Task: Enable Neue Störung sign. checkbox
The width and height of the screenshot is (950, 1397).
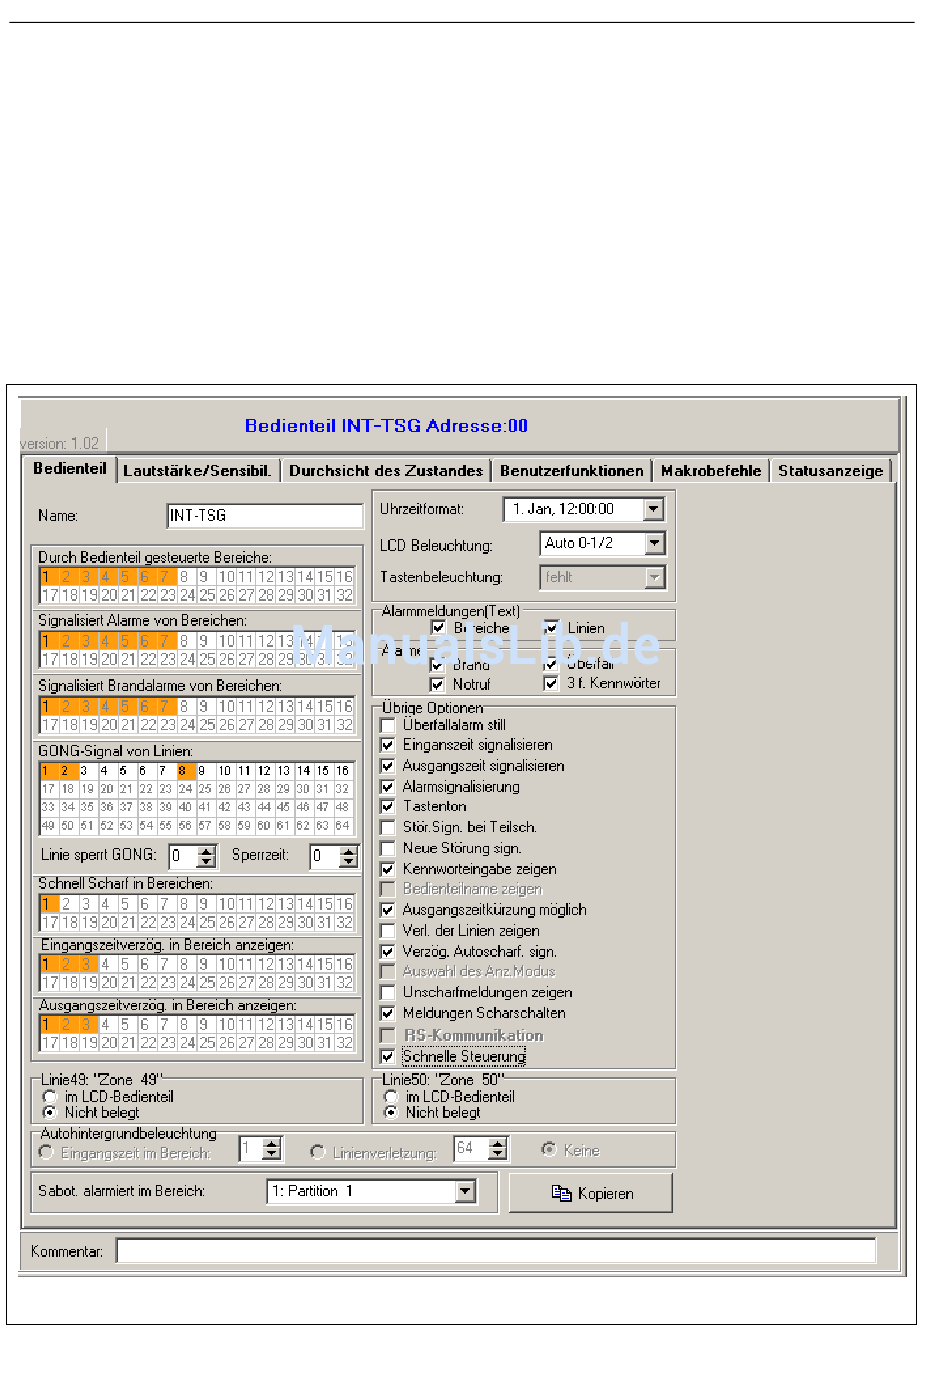Action: [x=388, y=848]
